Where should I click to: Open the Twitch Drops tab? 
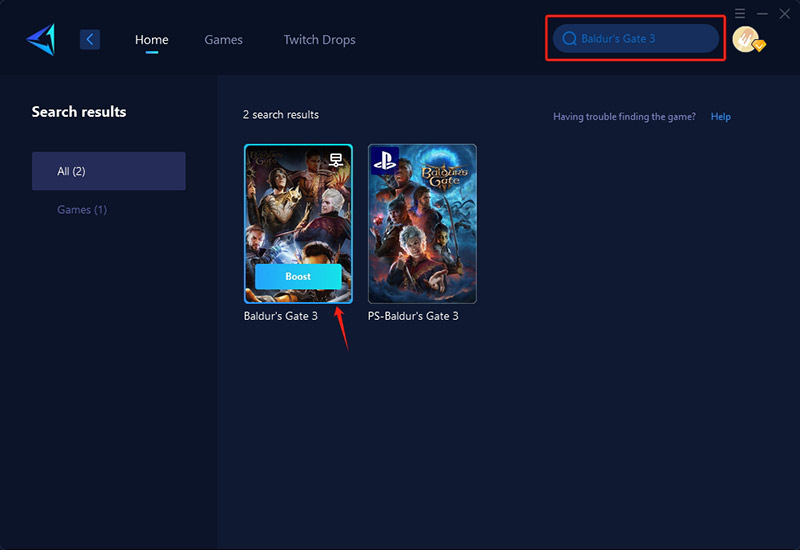pos(319,40)
